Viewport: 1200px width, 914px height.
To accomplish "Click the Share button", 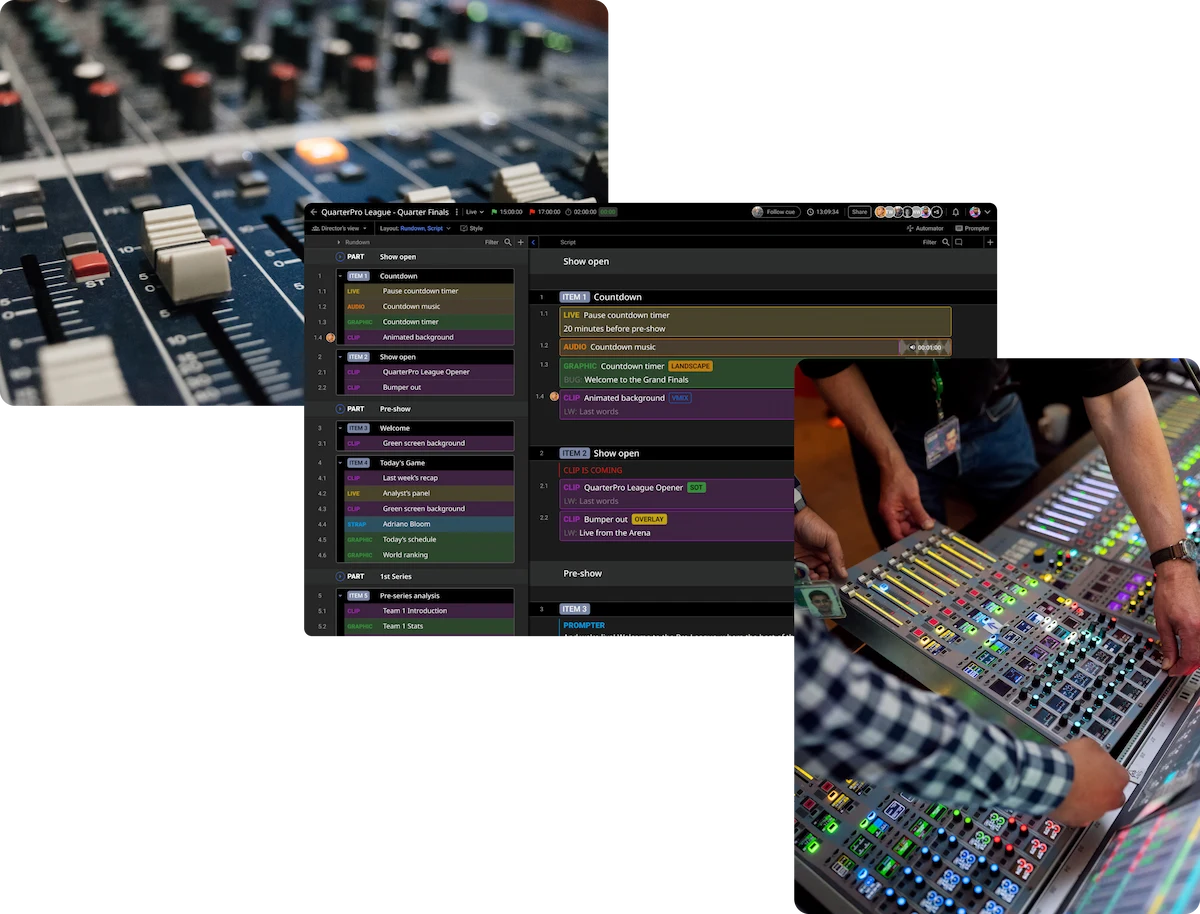I will [859, 212].
